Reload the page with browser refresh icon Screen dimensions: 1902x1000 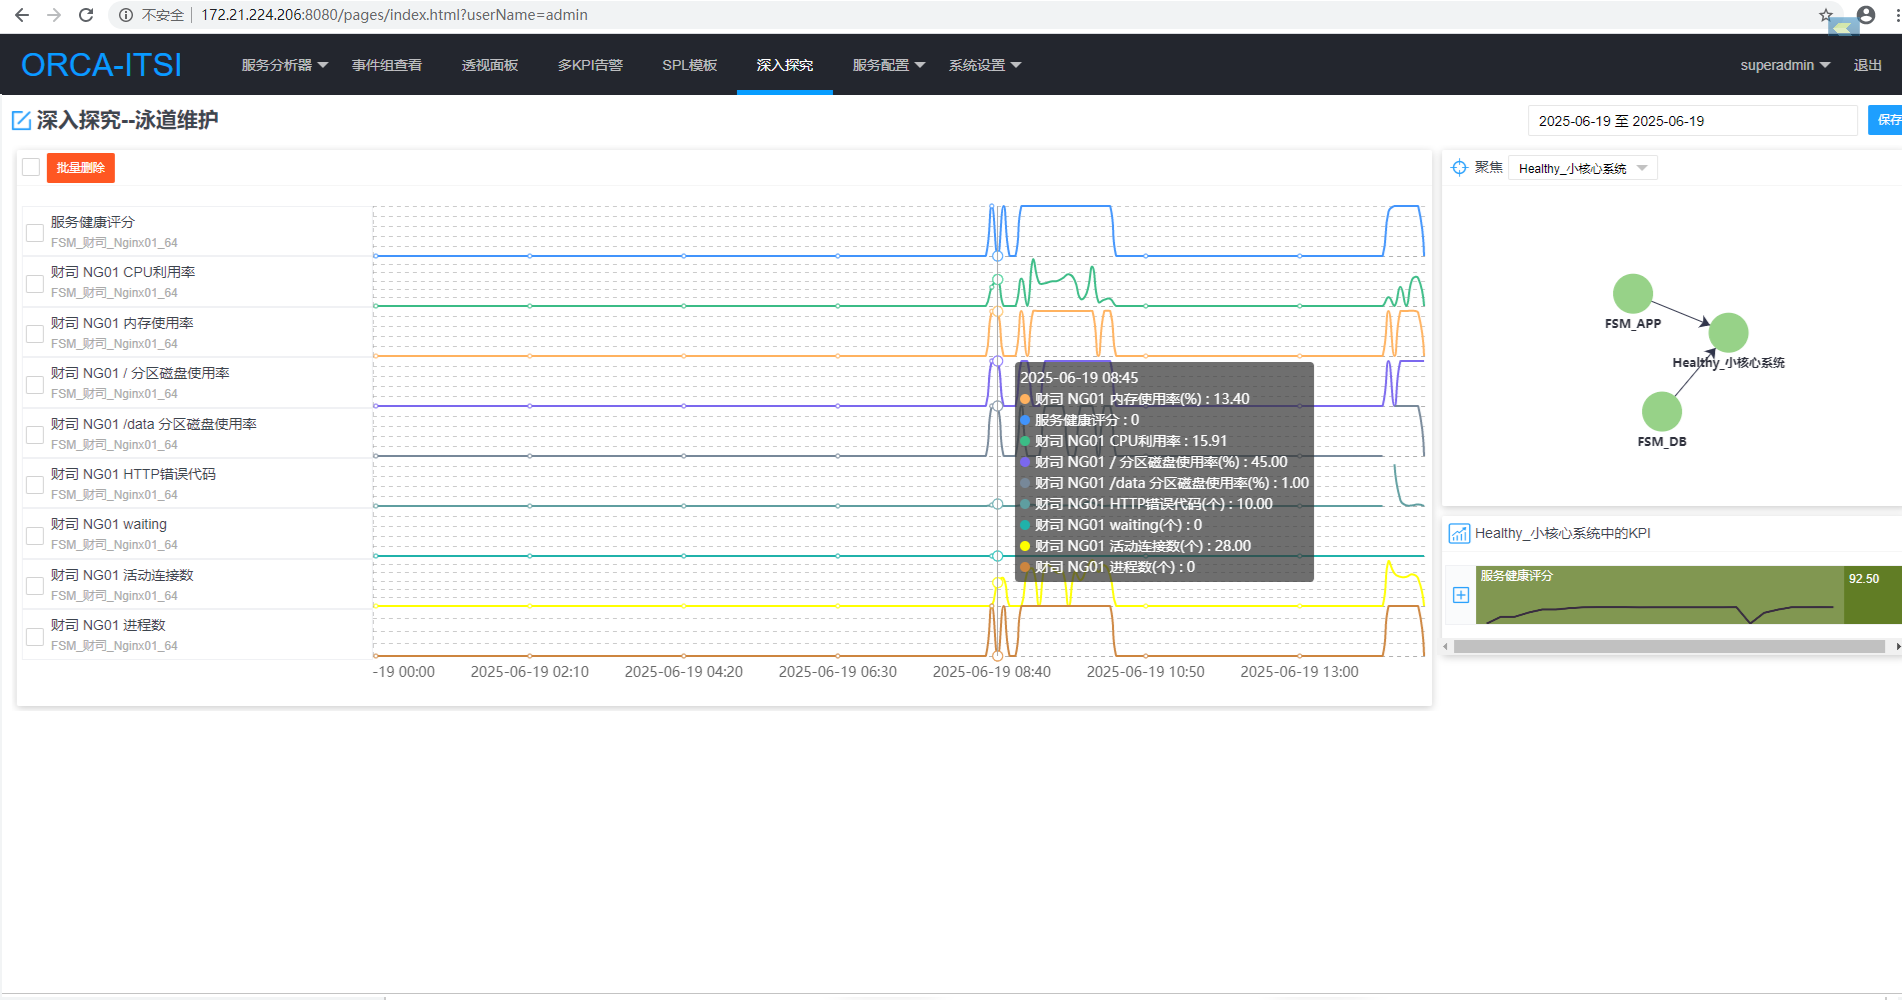click(x=86, y=15)
